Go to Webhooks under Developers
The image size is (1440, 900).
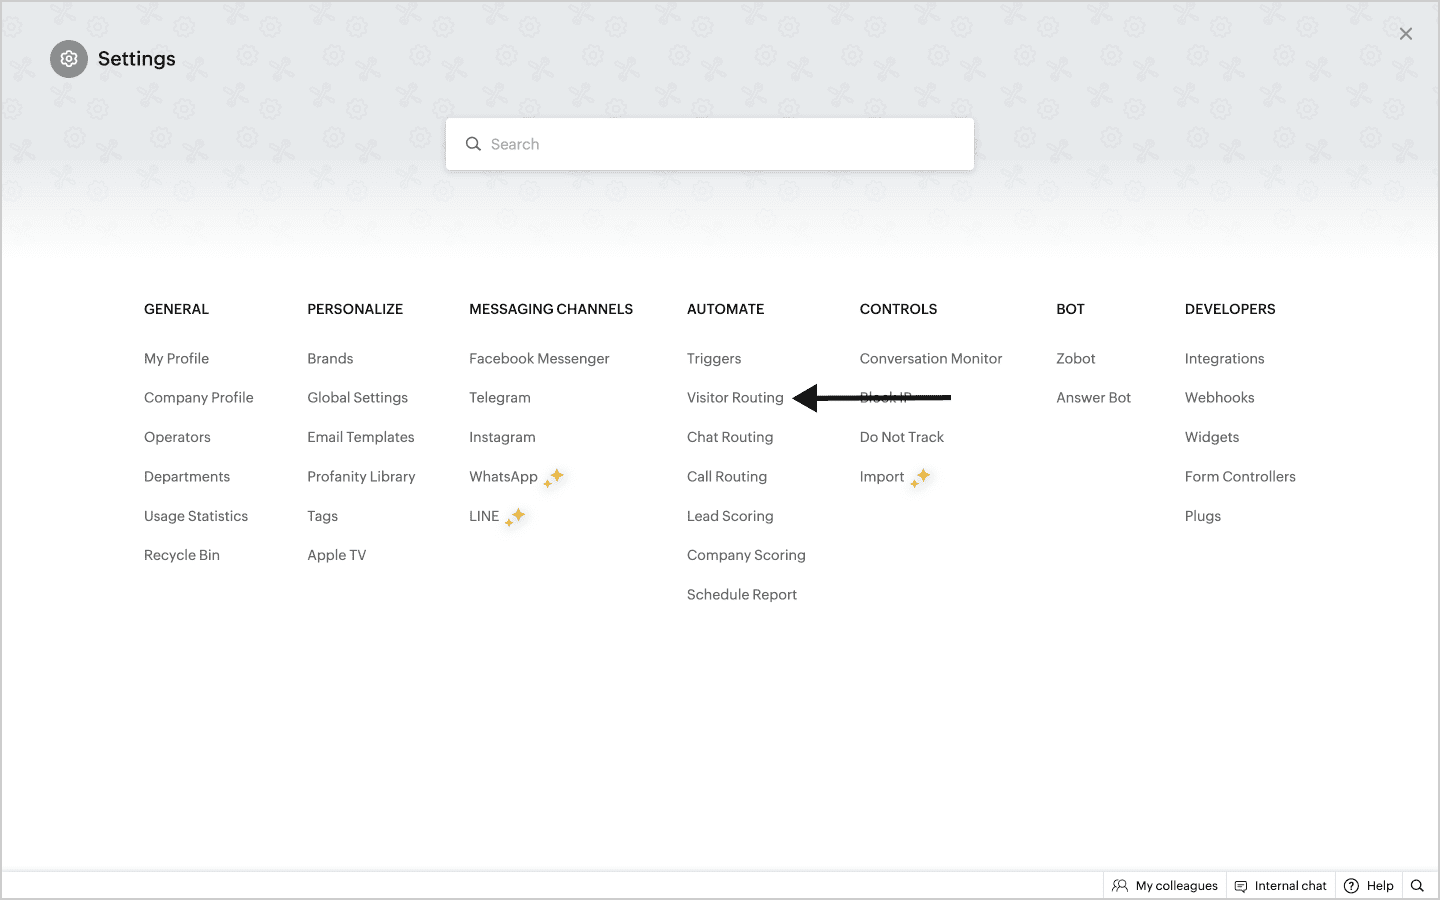pyautogui.click(x=1219, y=398)
